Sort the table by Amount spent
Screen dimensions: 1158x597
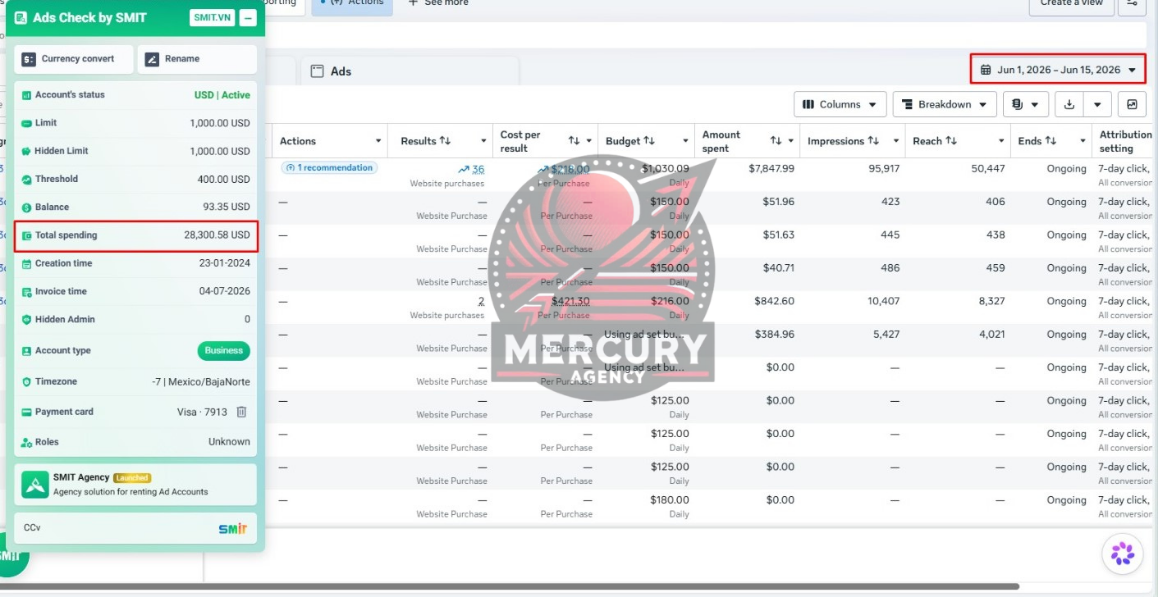coord(776,140)
